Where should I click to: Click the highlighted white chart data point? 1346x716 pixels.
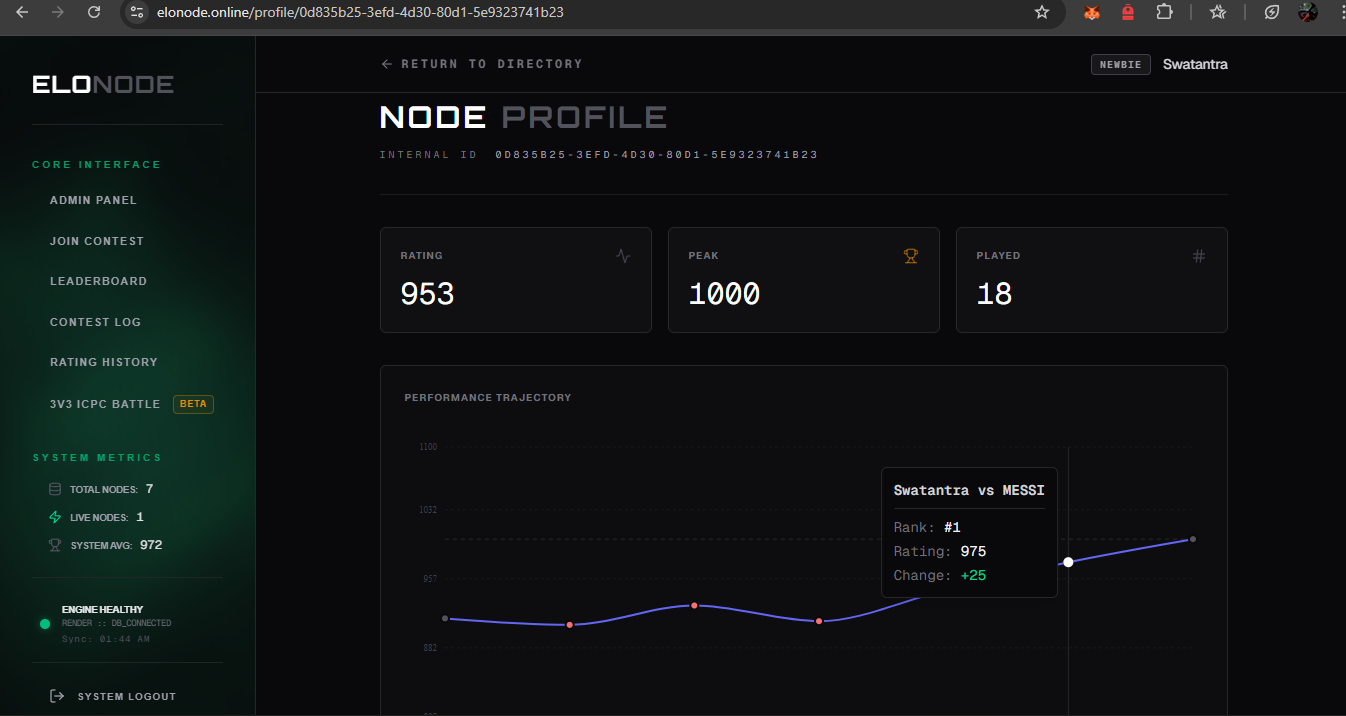[x=1068, y=562]
